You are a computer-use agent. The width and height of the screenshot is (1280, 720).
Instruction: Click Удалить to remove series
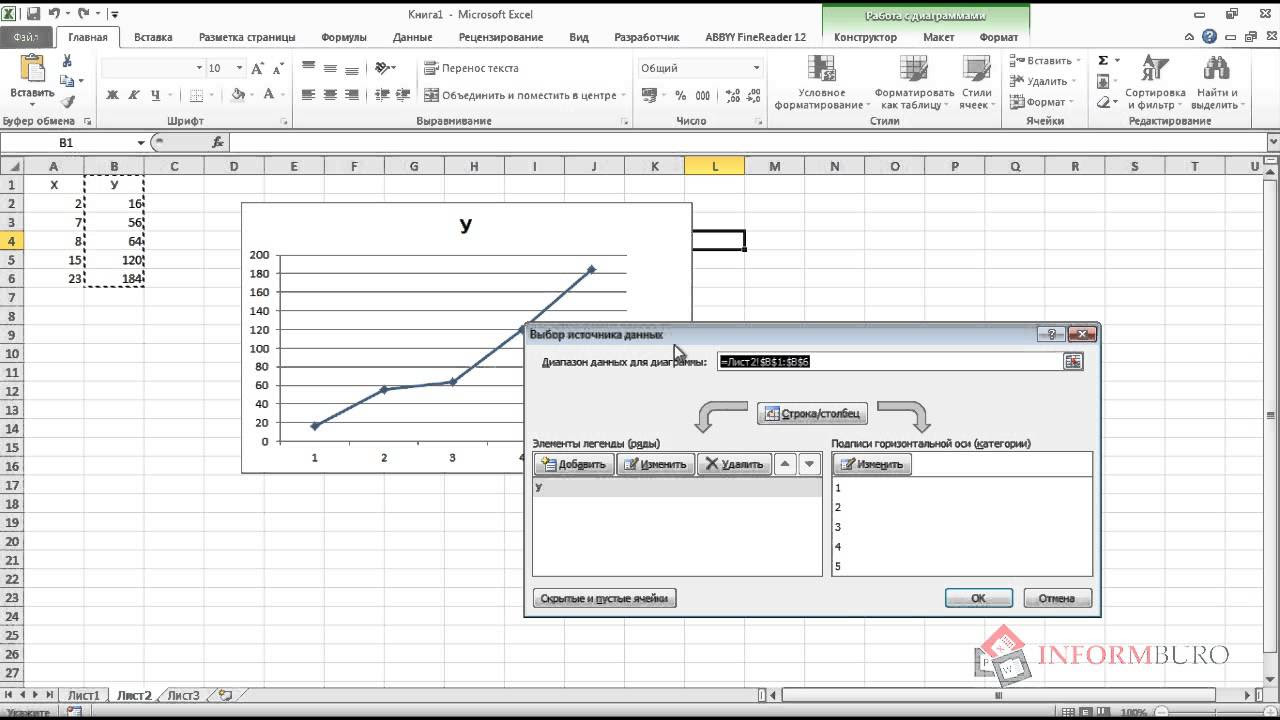(734, 464)
